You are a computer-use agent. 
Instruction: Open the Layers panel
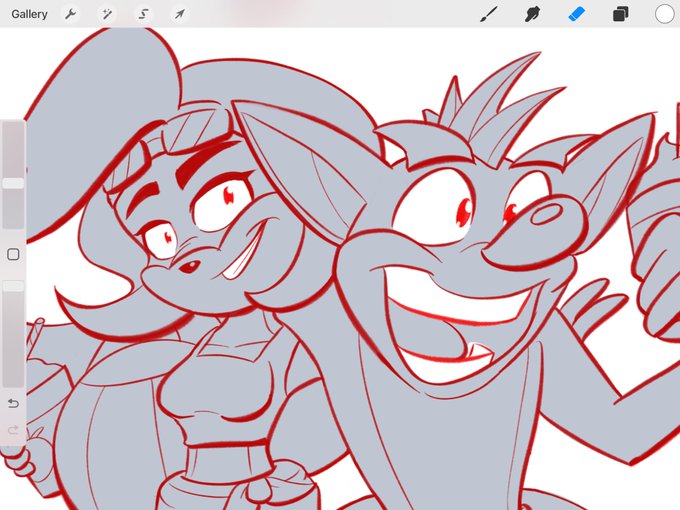[620, 14]
